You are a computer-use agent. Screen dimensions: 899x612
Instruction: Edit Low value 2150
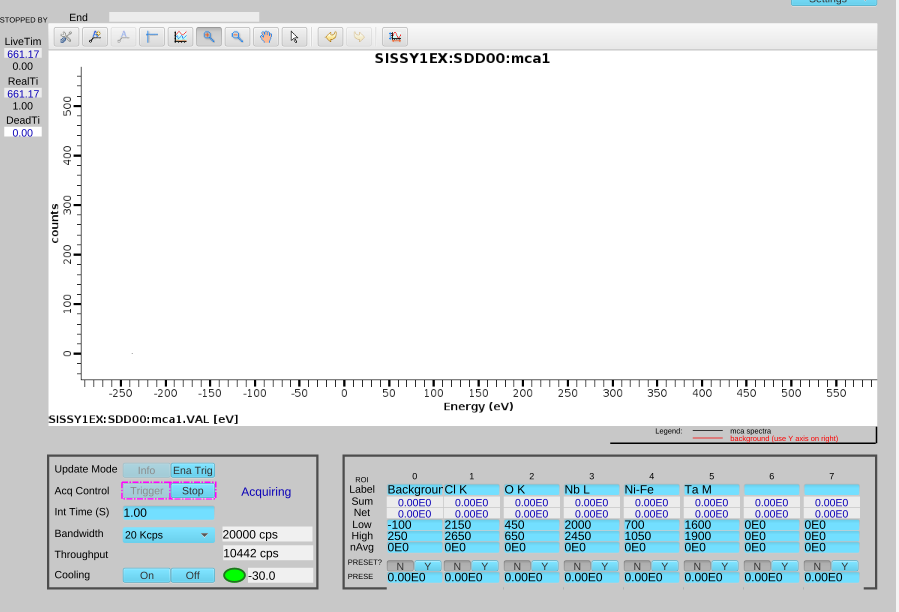pos(472,525)
